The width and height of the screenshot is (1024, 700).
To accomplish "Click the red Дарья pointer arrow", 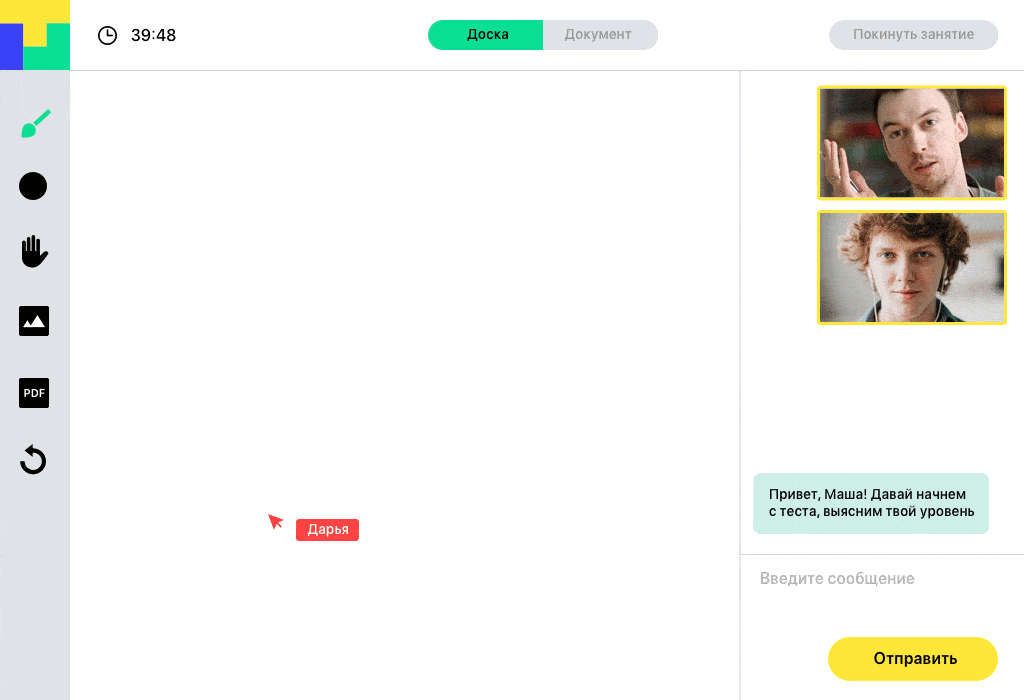I will coord(275,521).
